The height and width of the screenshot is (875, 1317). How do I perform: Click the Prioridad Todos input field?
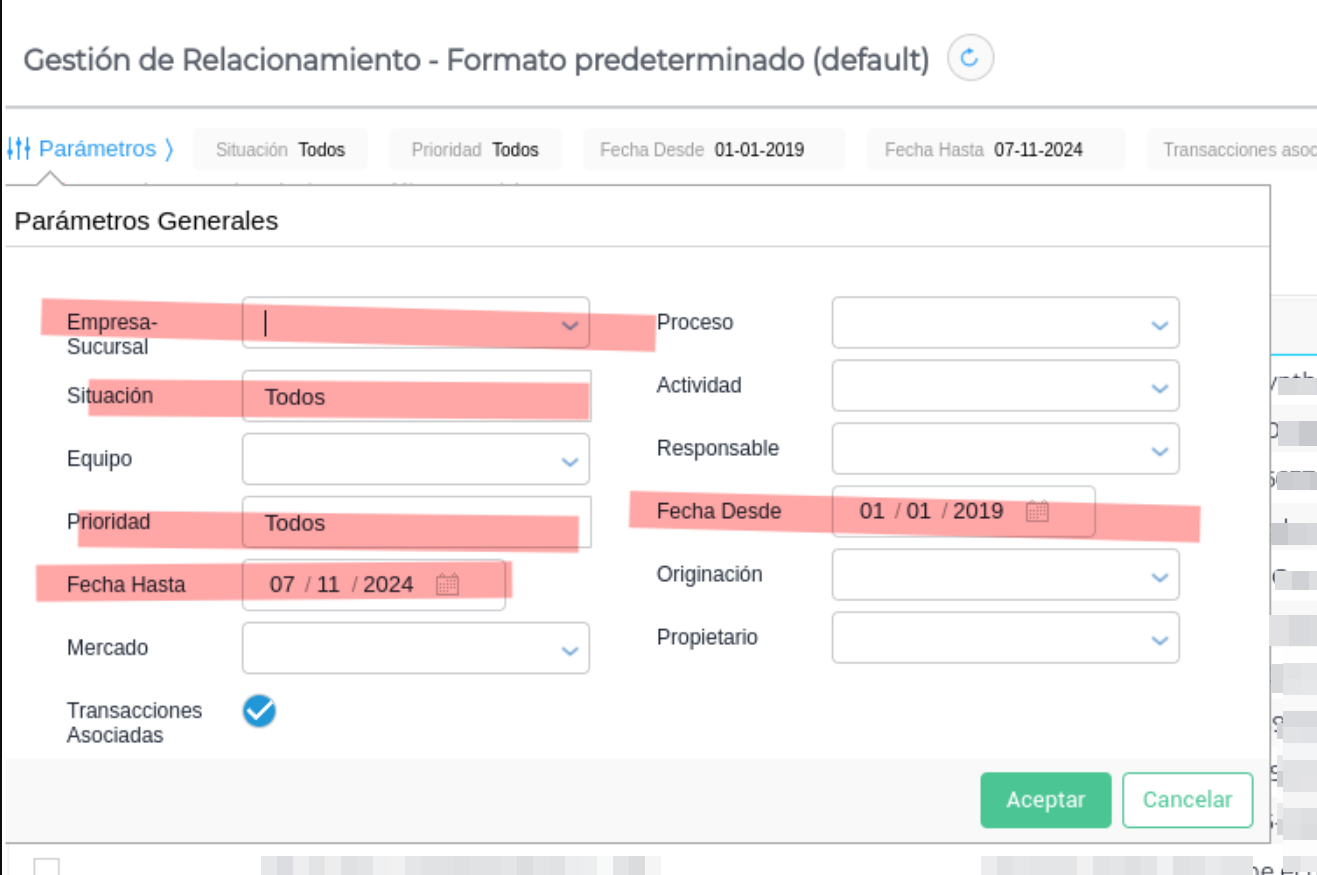[415, 523]
